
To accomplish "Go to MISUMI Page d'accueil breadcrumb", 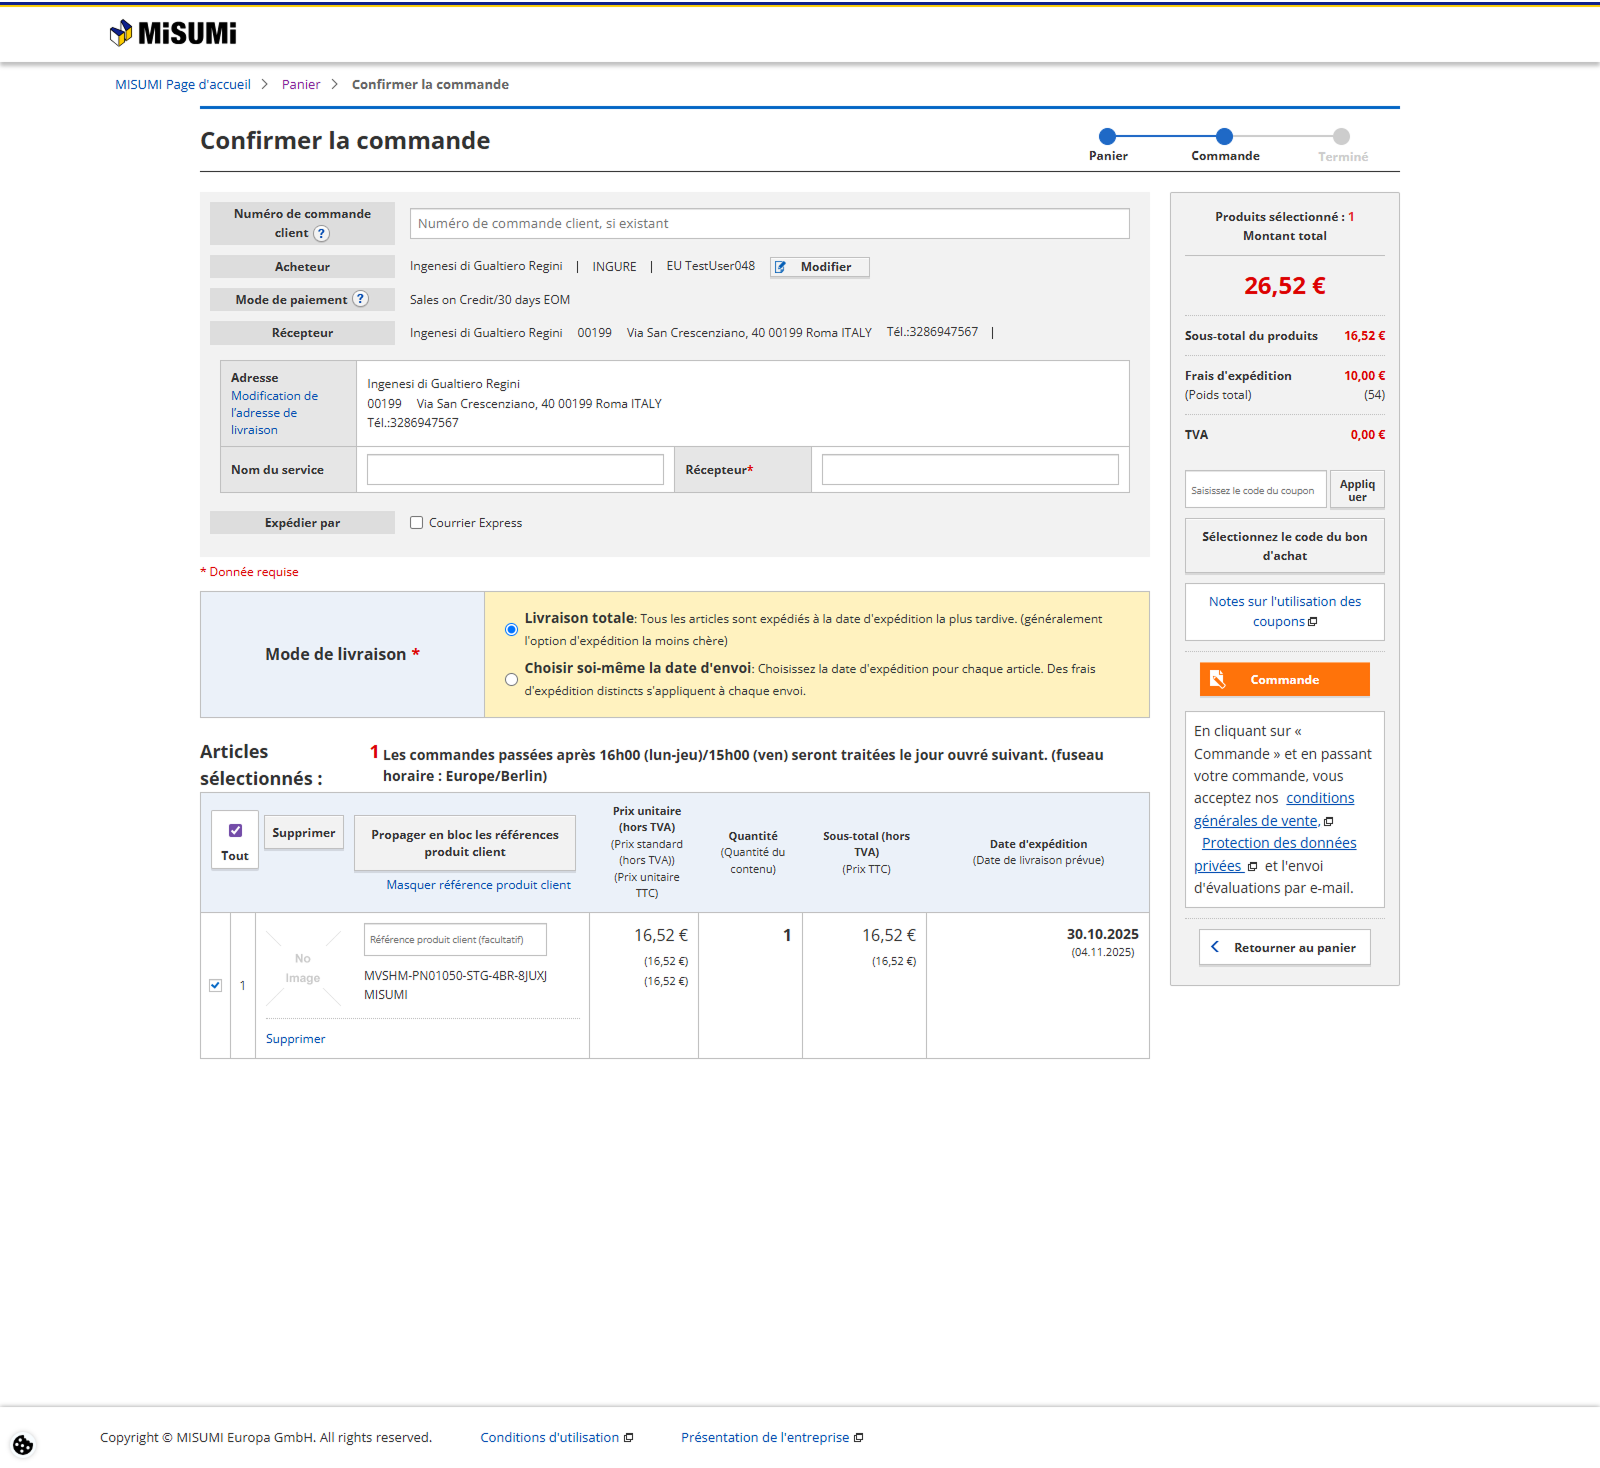I will pos(182,85).
